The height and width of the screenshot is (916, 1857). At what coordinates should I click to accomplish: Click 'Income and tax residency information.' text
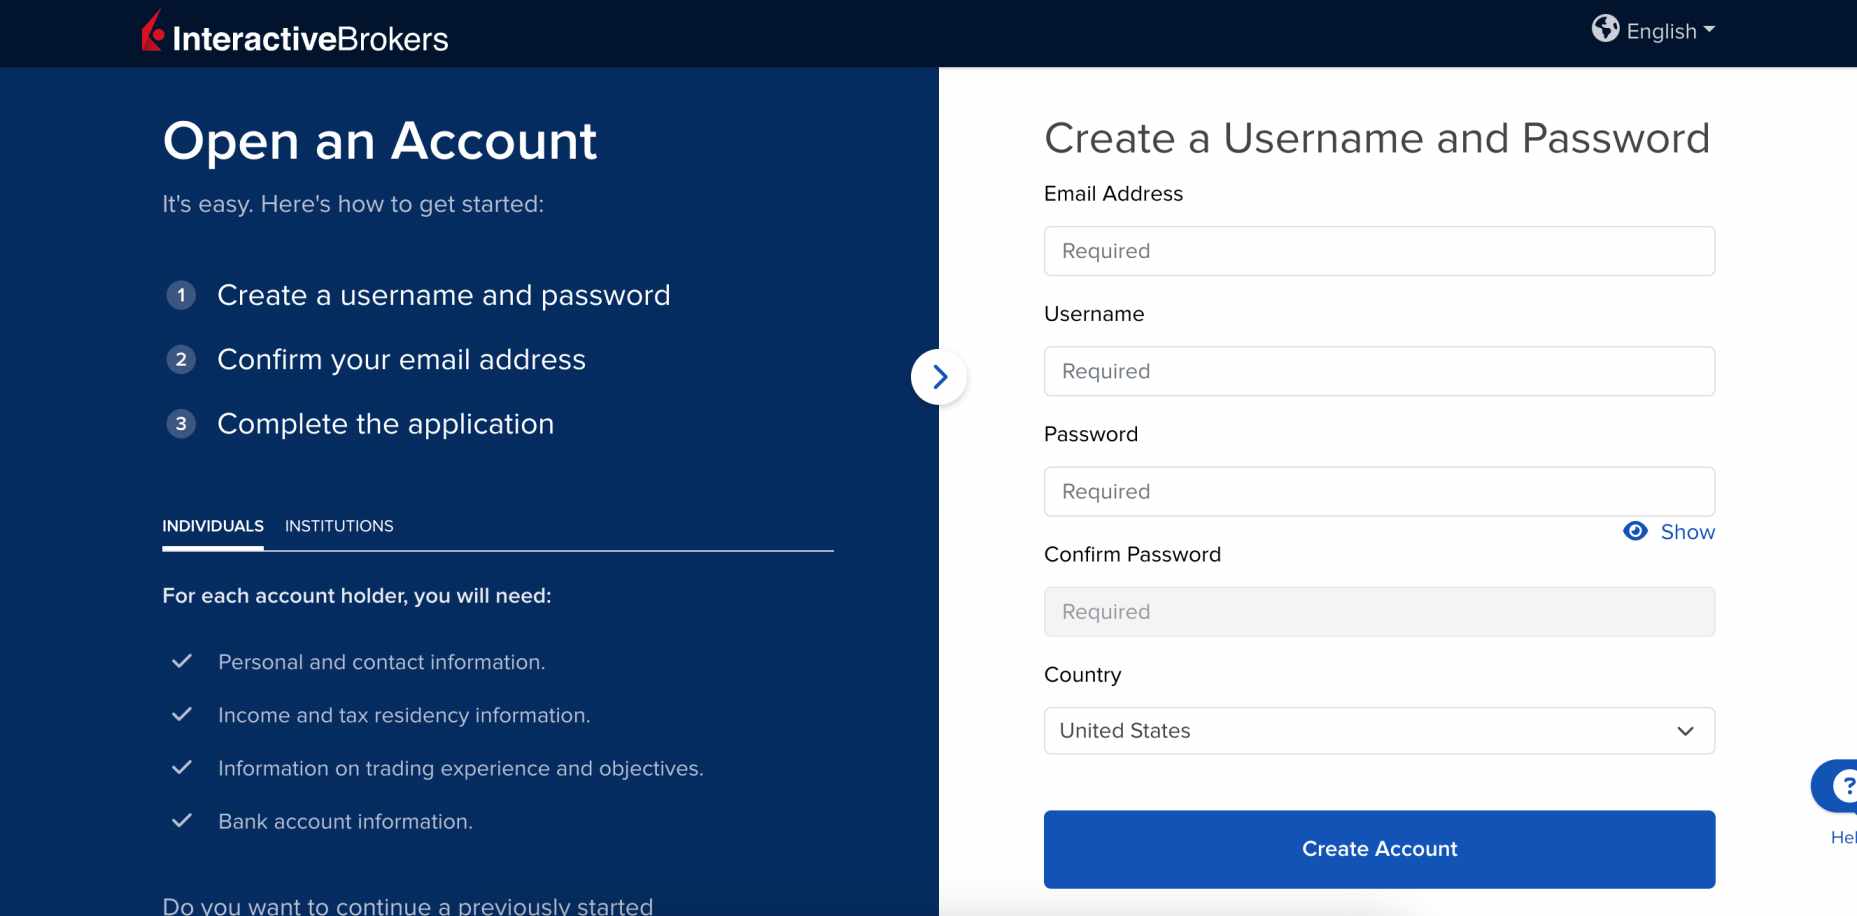coord(404,715)
